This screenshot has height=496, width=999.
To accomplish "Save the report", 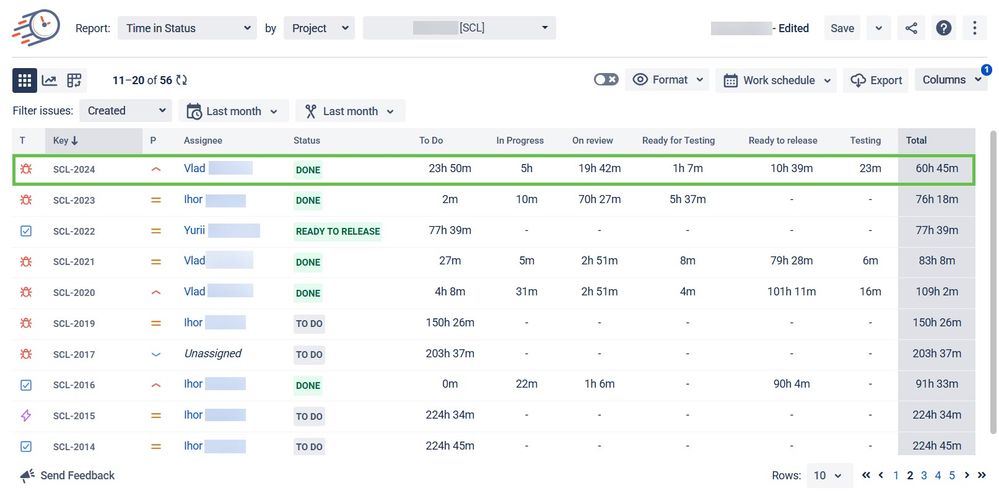I will click(x=842, y=28).
